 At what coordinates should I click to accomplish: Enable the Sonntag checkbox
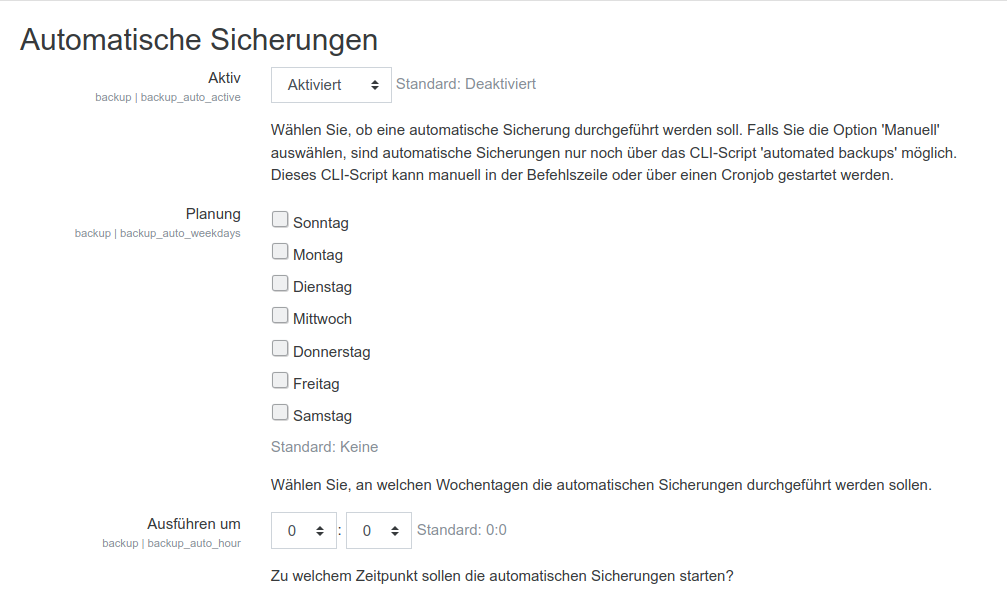point(280,220)
